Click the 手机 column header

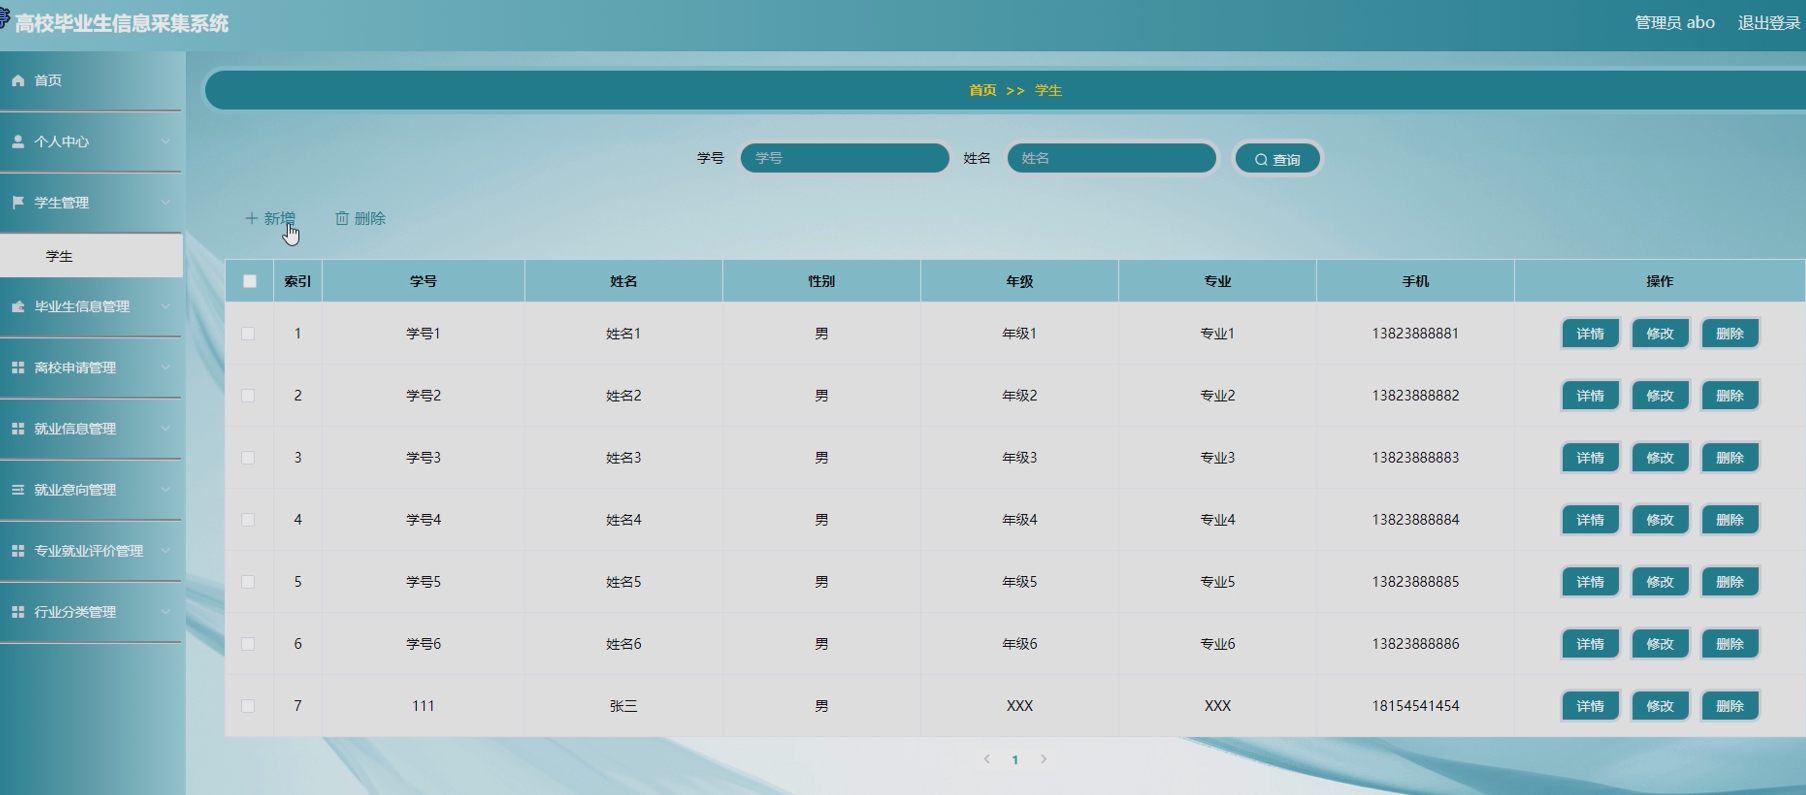click(1415, 281)
